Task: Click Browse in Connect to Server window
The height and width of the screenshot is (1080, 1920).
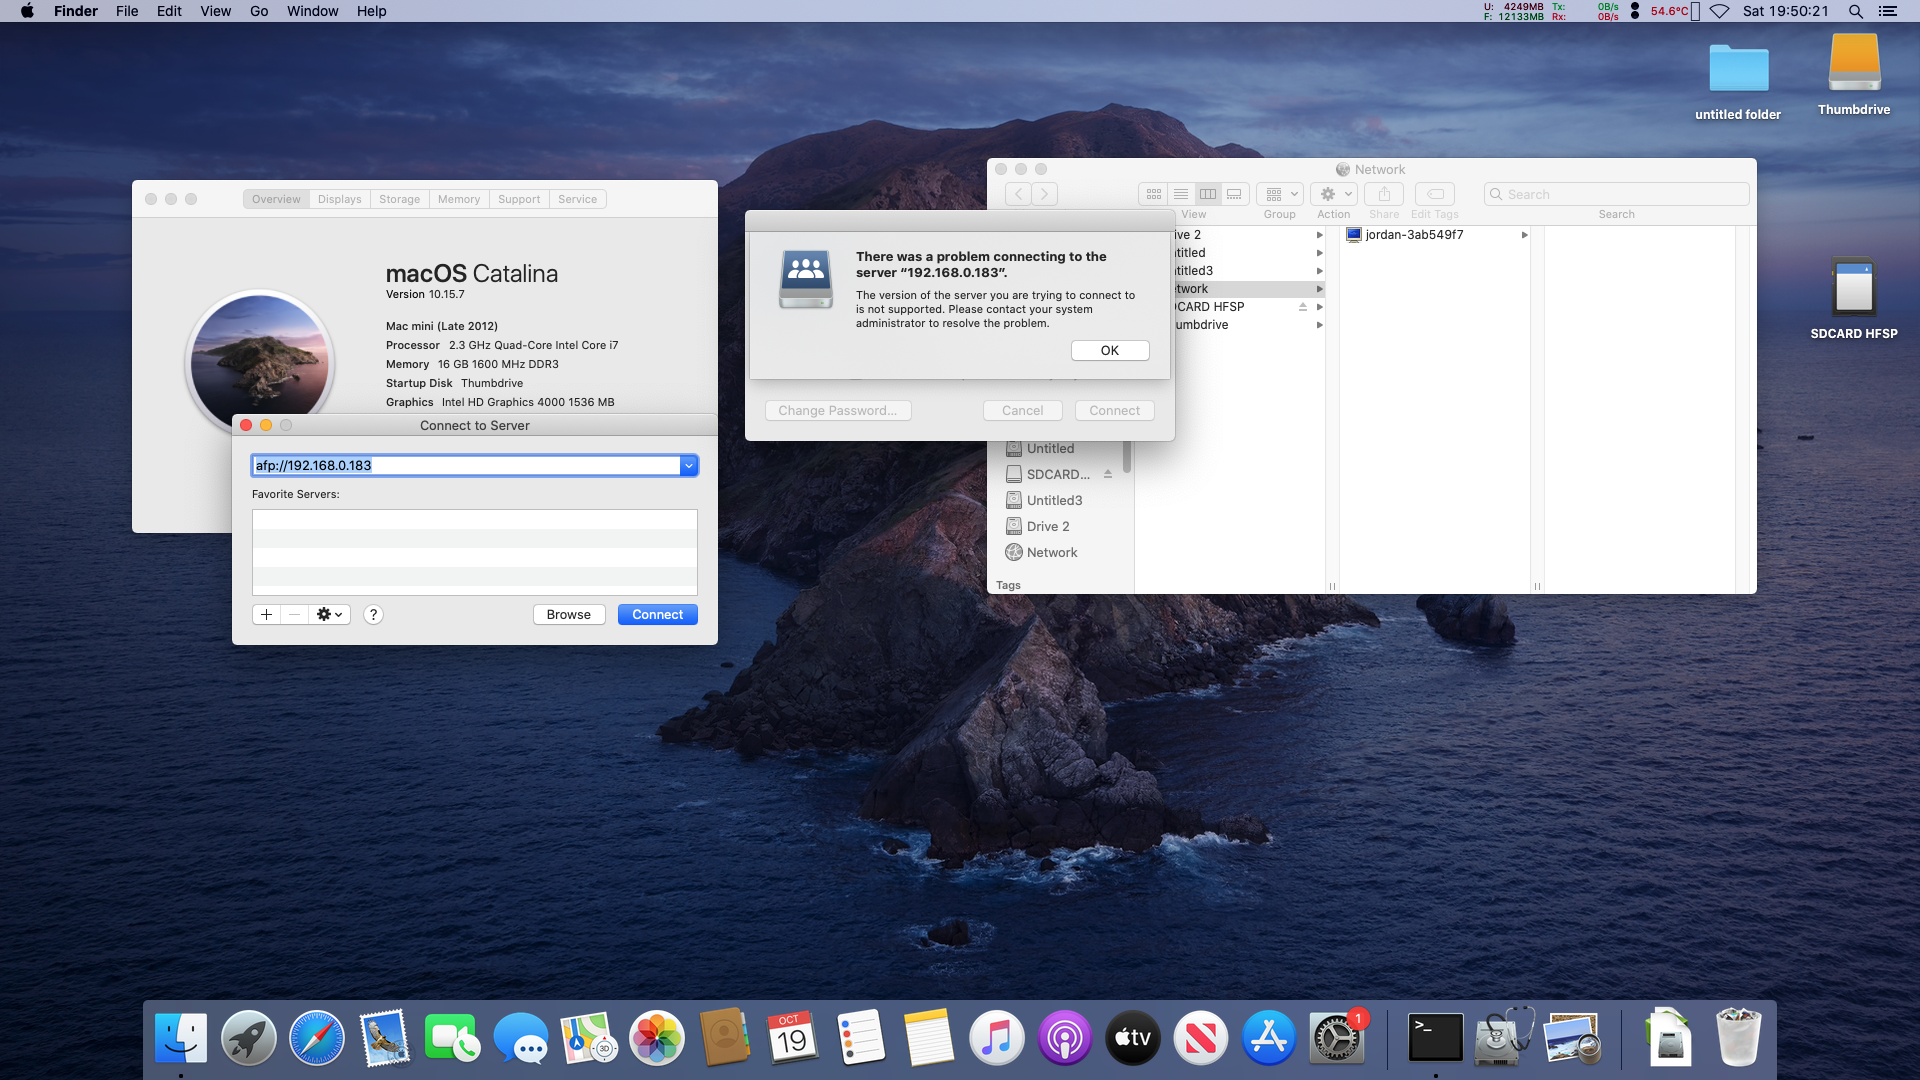Action: coord(568,614)
